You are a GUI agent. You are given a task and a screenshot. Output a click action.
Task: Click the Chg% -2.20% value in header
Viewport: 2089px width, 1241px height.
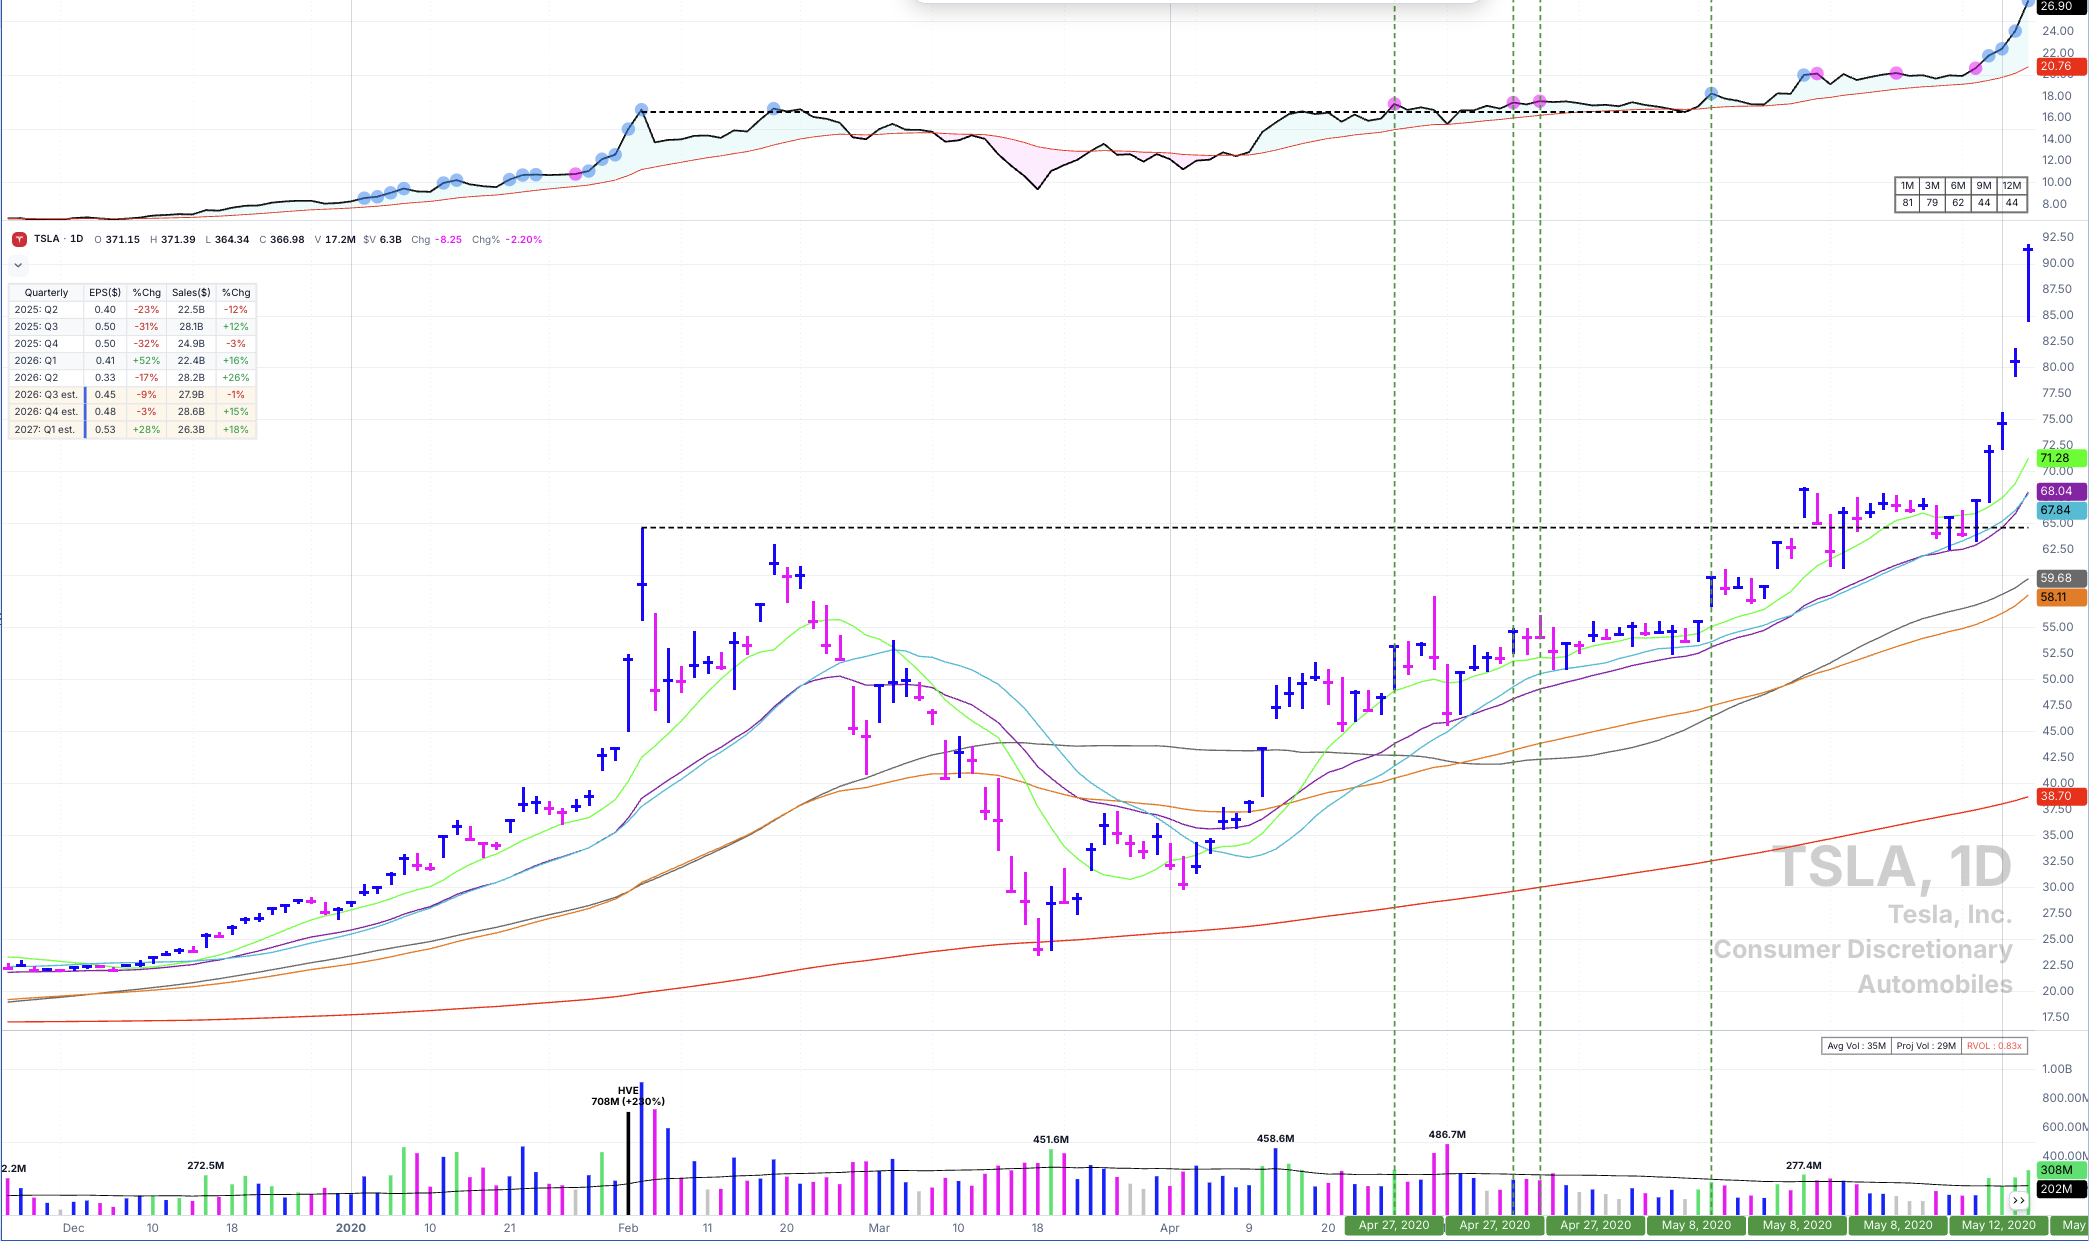pyautogui.click(x=507, y=240)
